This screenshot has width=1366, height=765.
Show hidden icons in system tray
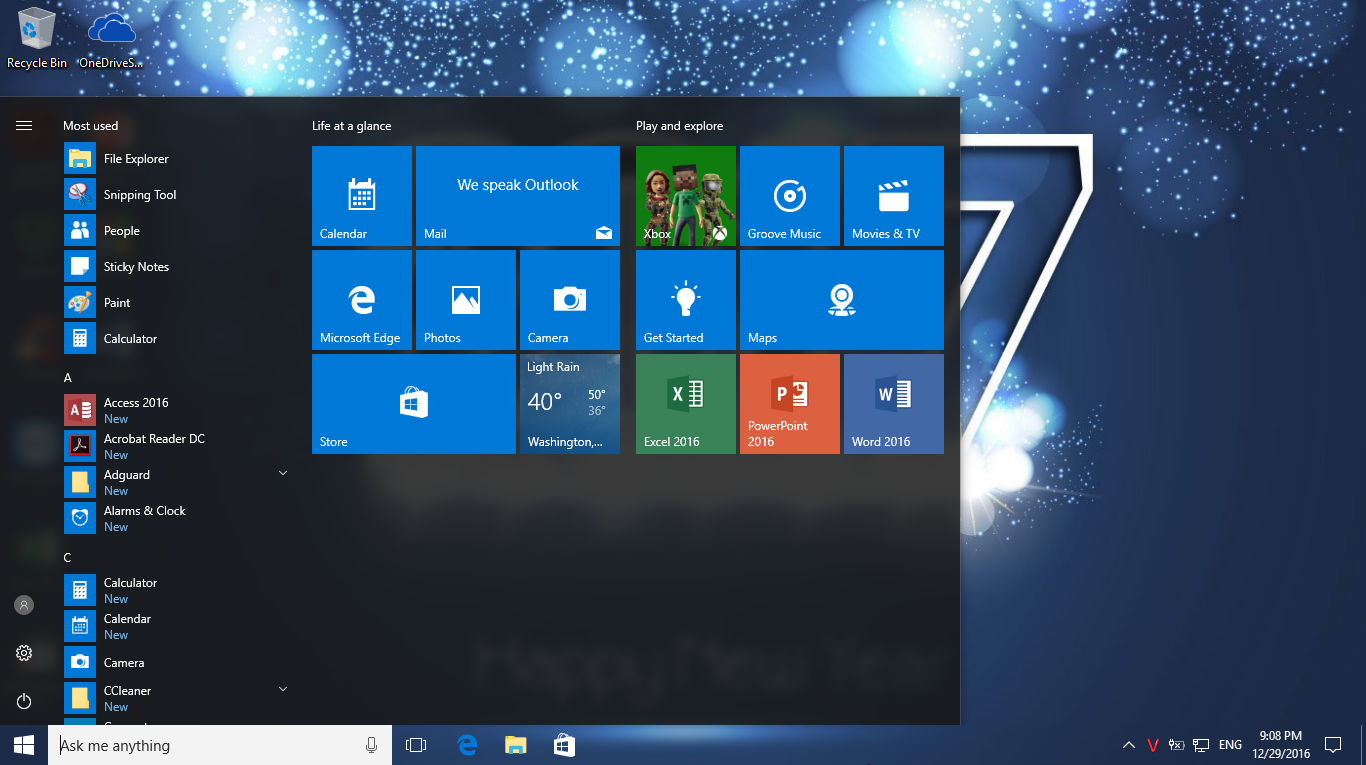click(1129, 745)
